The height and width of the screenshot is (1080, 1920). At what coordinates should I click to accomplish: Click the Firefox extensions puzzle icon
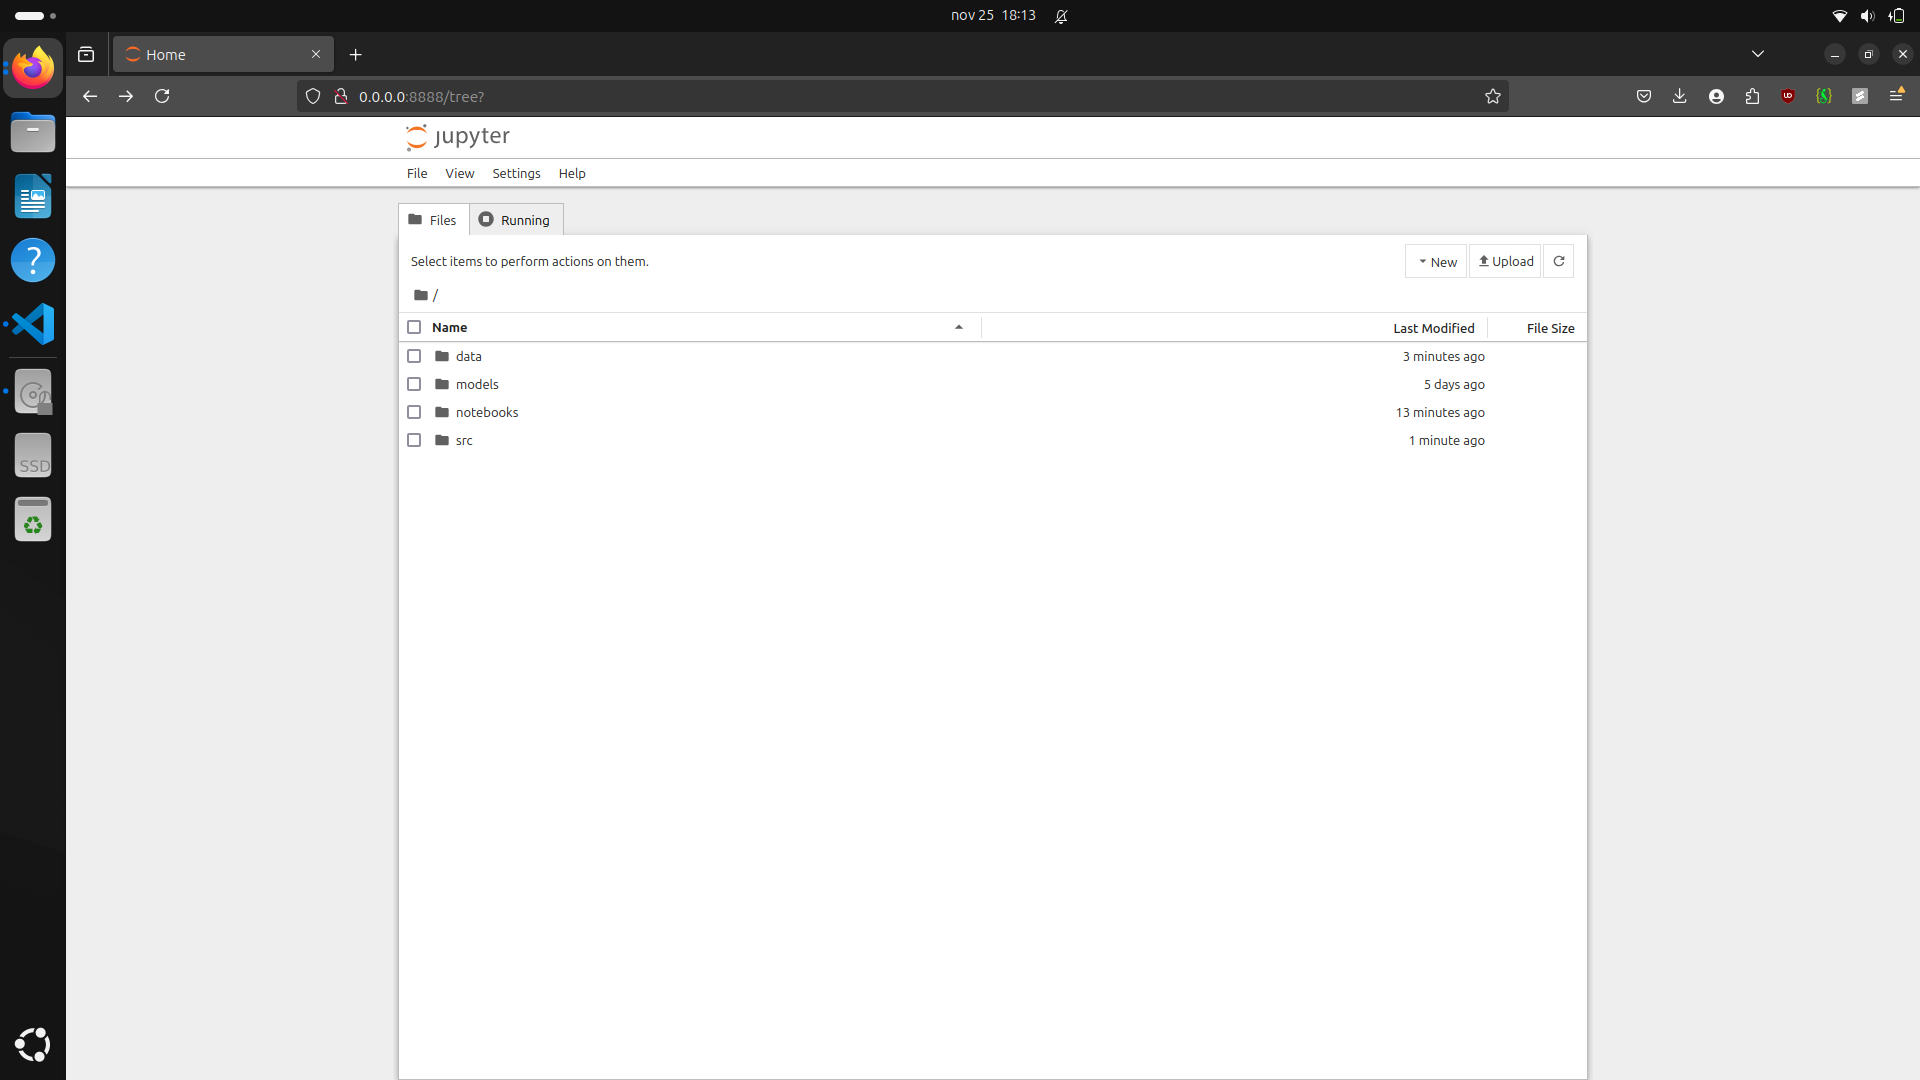tap(1752, 96)
